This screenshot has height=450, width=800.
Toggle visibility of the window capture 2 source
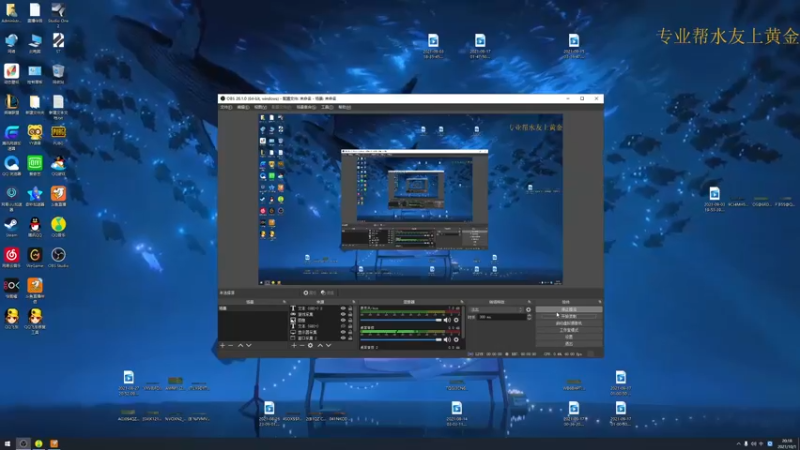pyautogui.click(x=343, y=338)
